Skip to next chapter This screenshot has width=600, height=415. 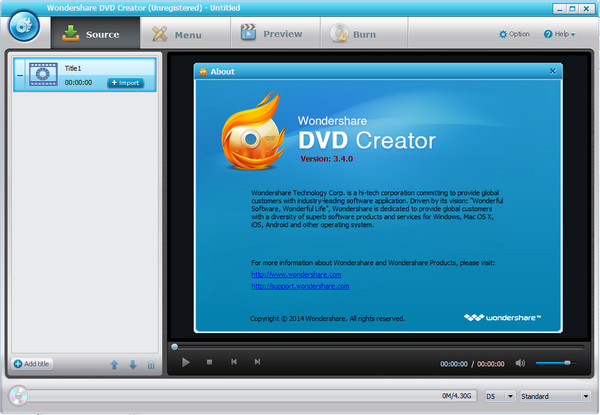coord(257,361)
